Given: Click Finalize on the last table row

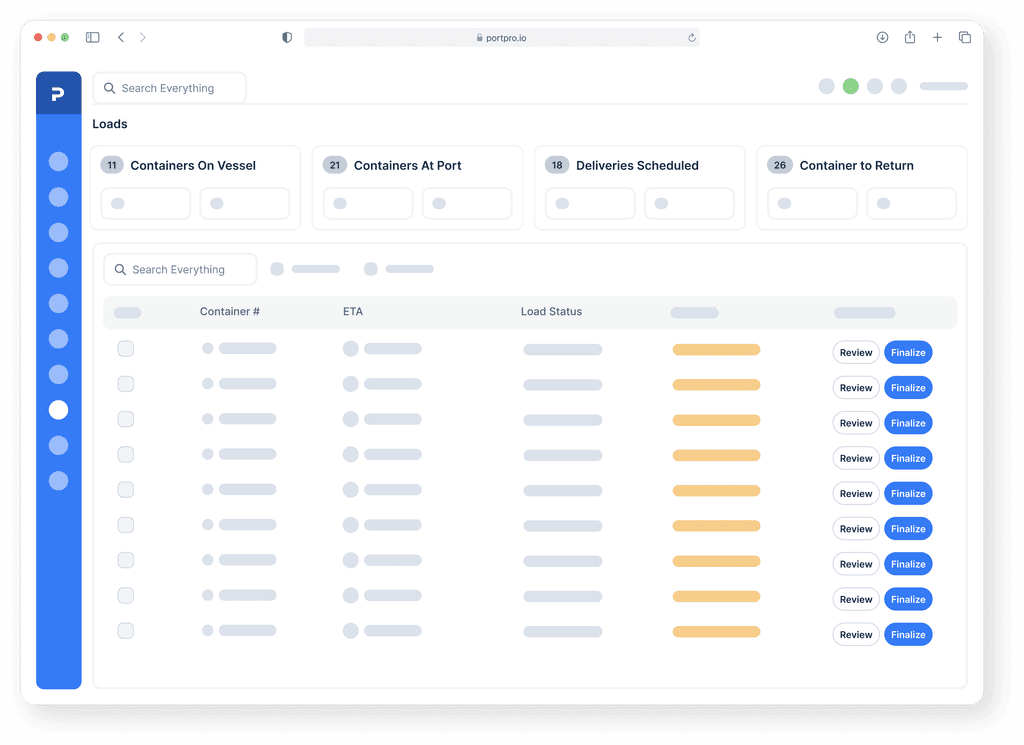Looking at the screenshot, I should click(x=908, y=634).
